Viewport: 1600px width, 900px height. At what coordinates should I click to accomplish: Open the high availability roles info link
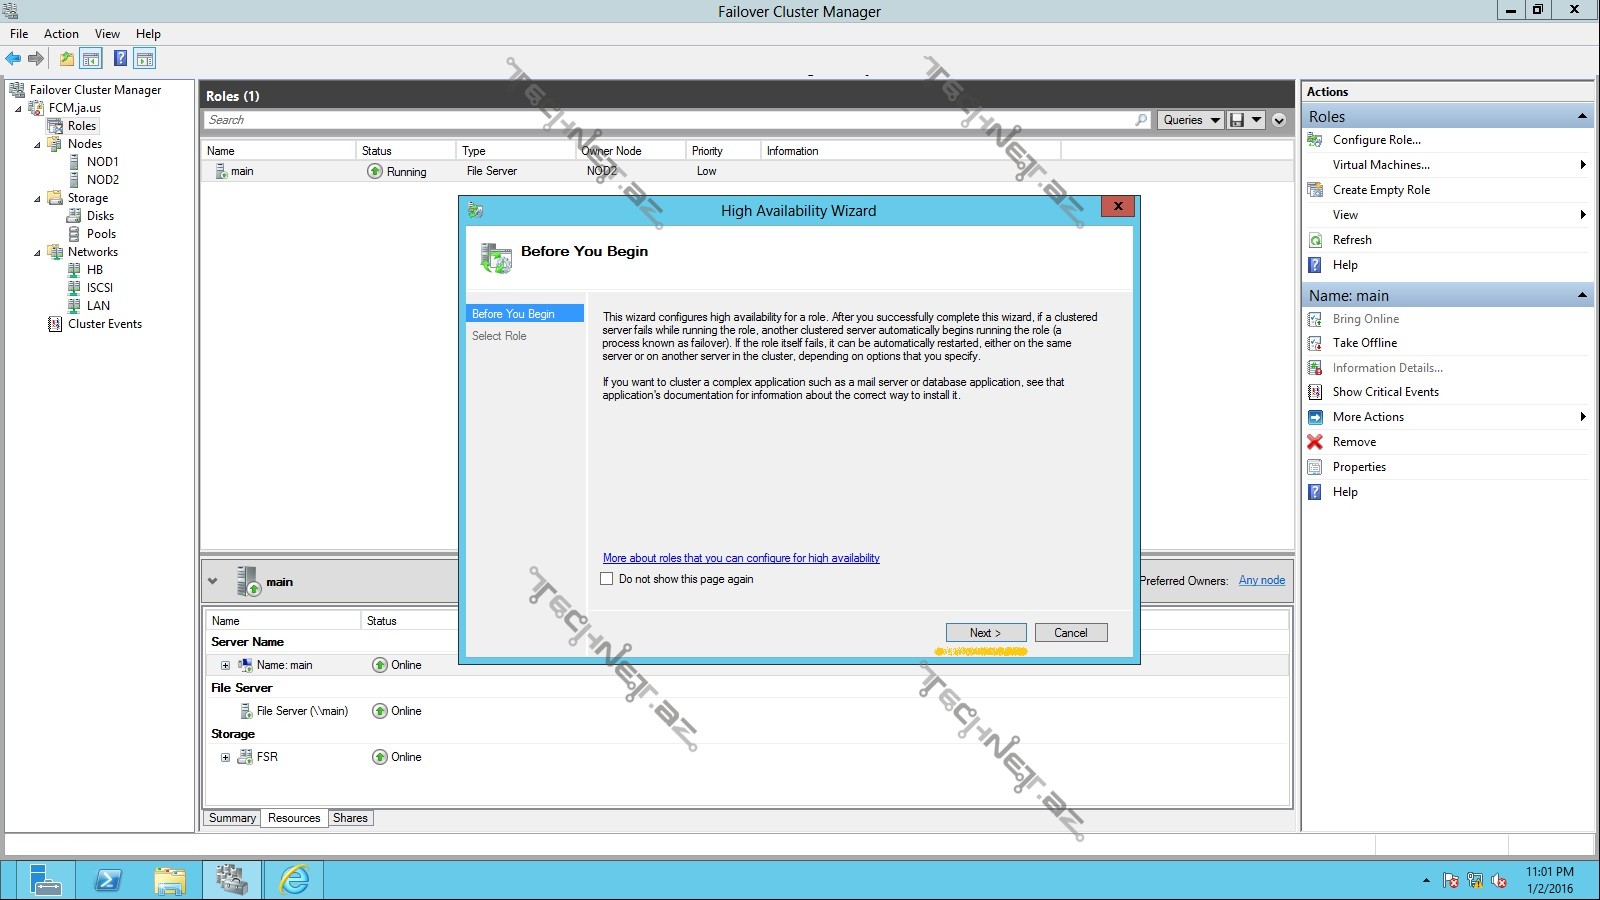pos(741,558)
